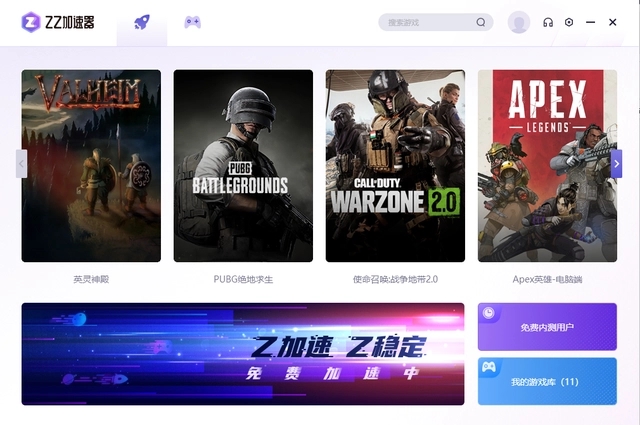
Task: Open customer support headset icon
Action: pyautogui.click(x=548, y=22)
